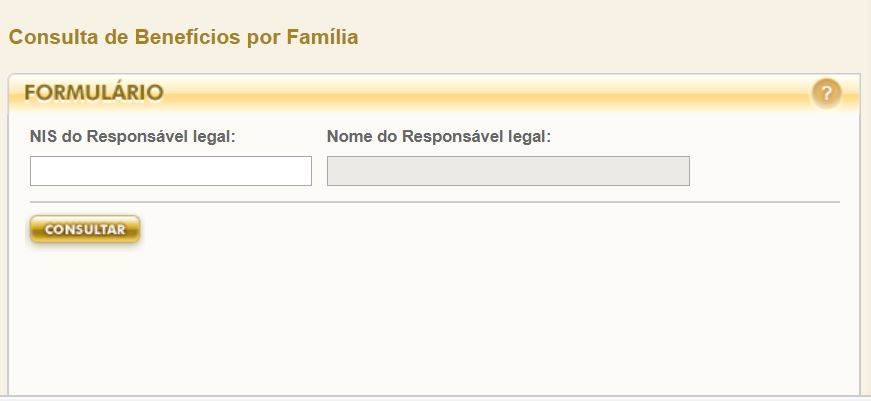
Task: Select the greyed-out name textbox
Action: pyautogui.click(x=508, y=171)
